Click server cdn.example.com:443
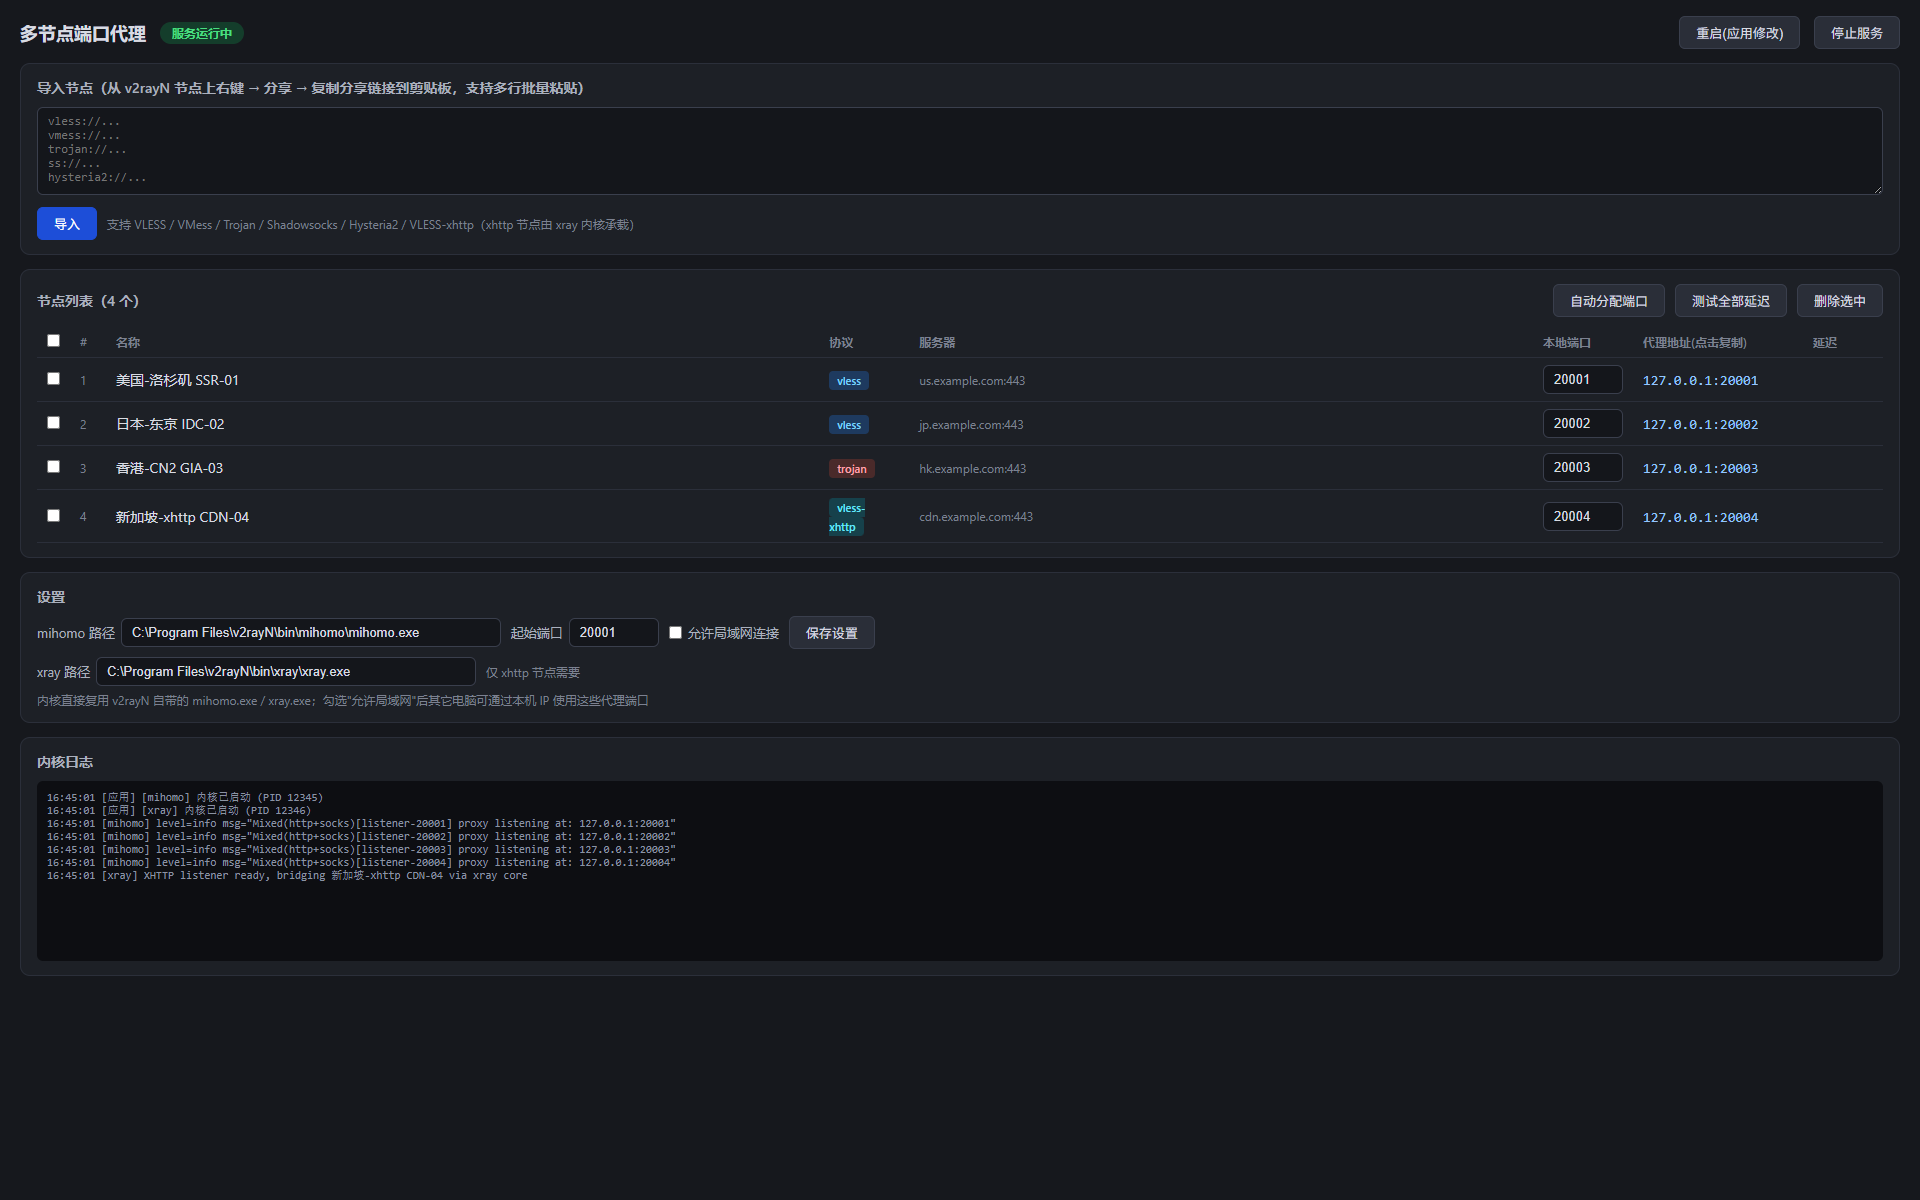The width and height of the screenshot is (1920, 1200). point(976,517)
